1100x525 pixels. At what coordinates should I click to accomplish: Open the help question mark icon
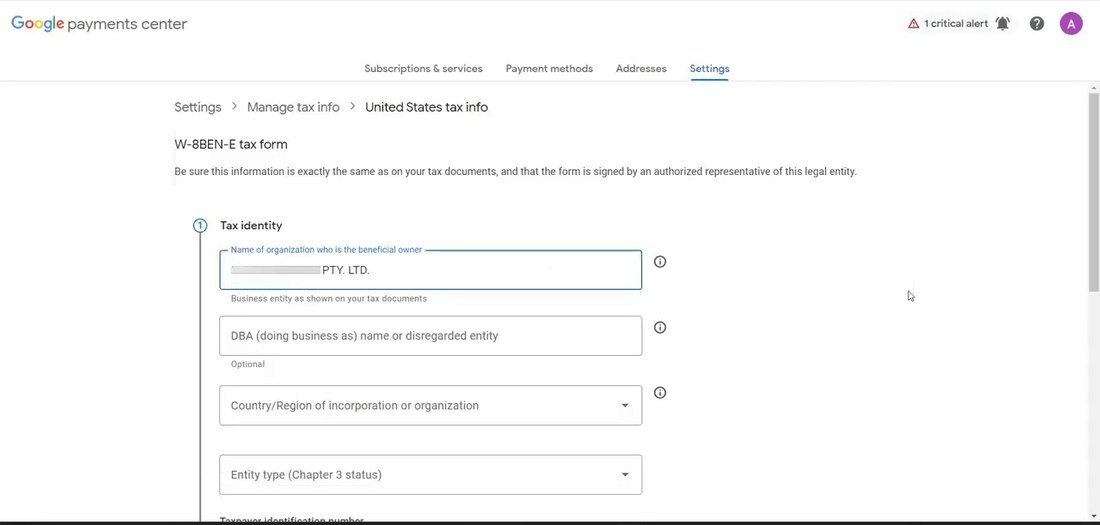click(1037, 24)
